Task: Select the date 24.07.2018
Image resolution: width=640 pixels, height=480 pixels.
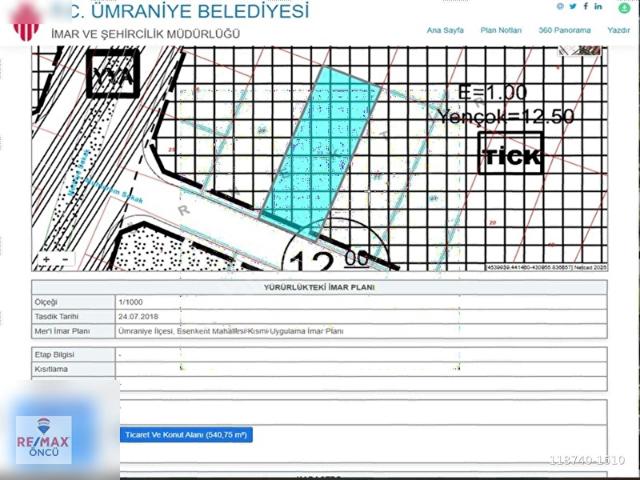Action: pos(138,317)
